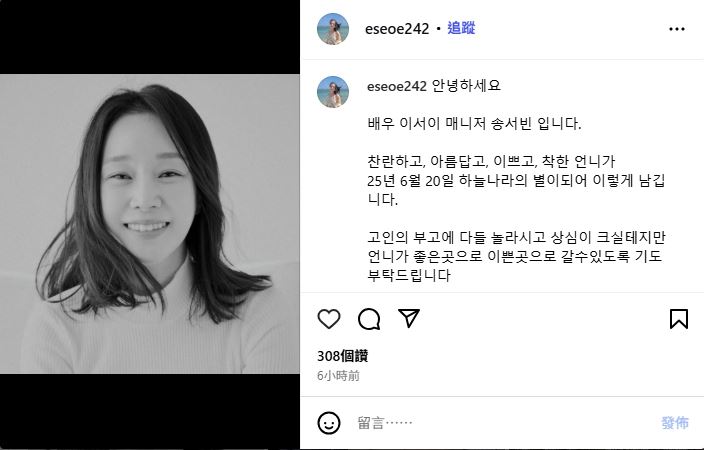Focus the 留言 comment input field
This screenshot has width=704, height=450.
(x=503, y=423)
